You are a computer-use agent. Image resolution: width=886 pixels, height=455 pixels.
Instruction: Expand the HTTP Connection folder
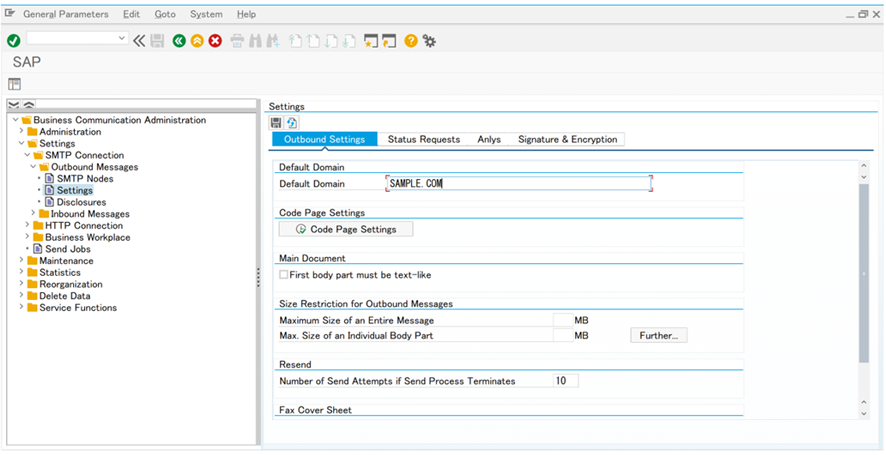coord(27,225)
